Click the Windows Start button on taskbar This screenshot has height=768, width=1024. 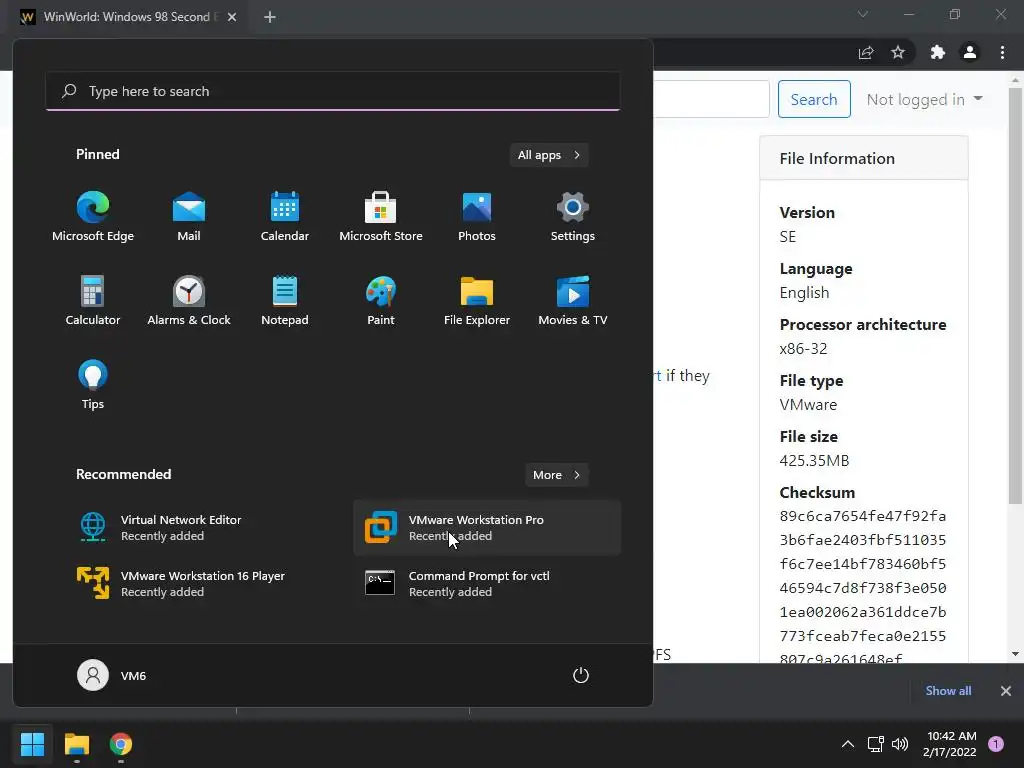coord(32,744)
